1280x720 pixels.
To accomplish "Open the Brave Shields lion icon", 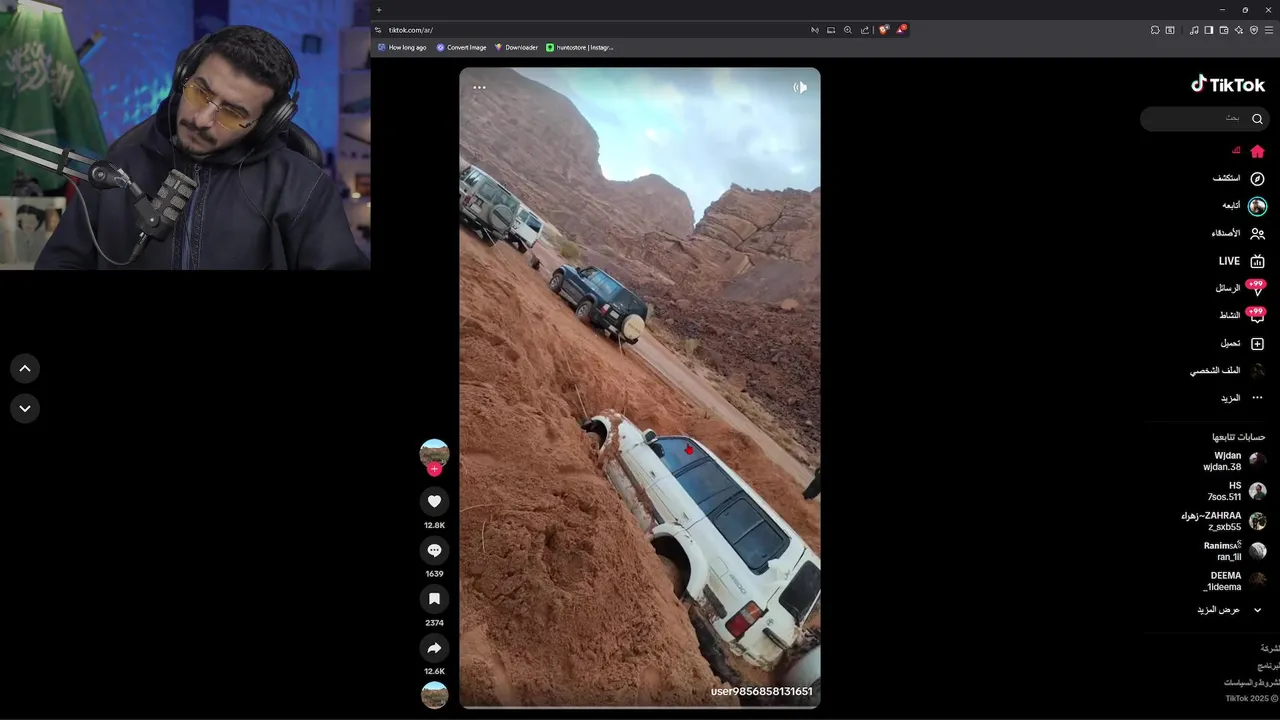I will pos(883,30).
